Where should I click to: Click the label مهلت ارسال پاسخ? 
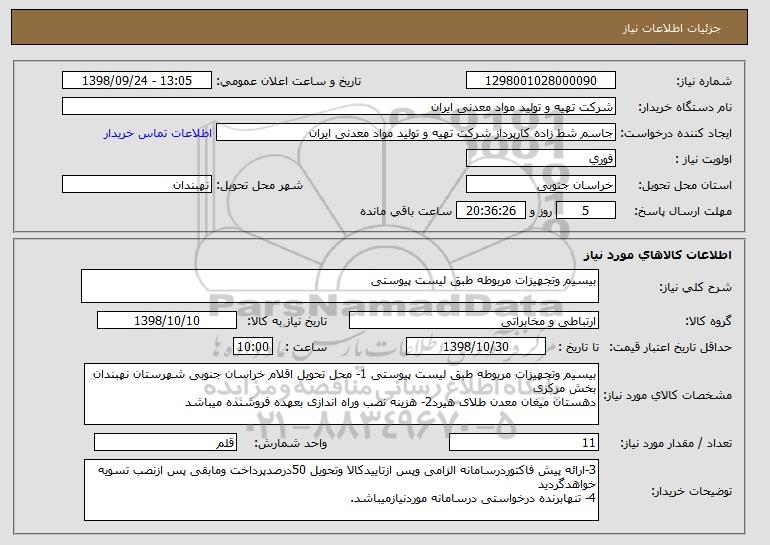coord(683,212)
